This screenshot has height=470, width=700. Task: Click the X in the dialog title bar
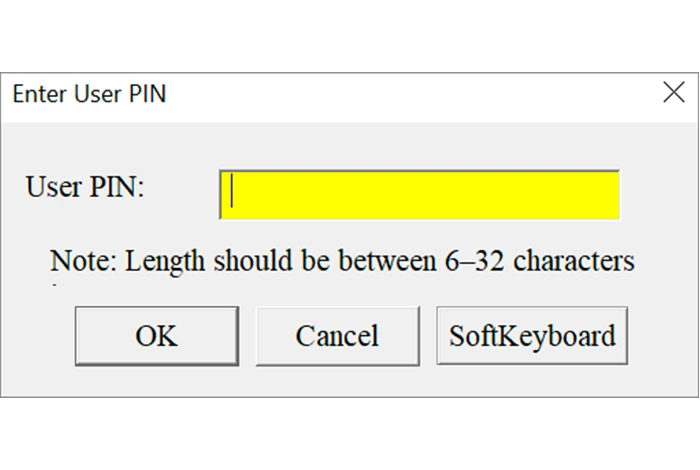click(673, 94)
